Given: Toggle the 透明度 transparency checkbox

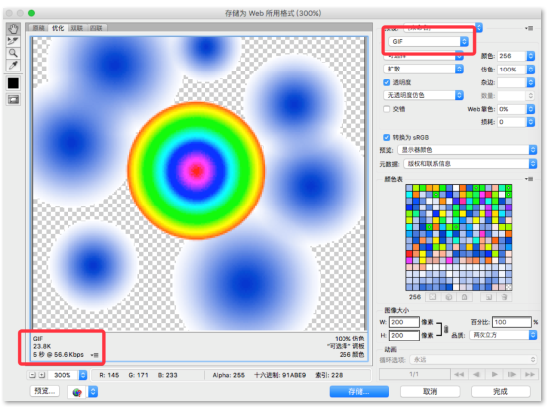Looking at the screenshot, I should pyautogui.click(x=387, y=82).
